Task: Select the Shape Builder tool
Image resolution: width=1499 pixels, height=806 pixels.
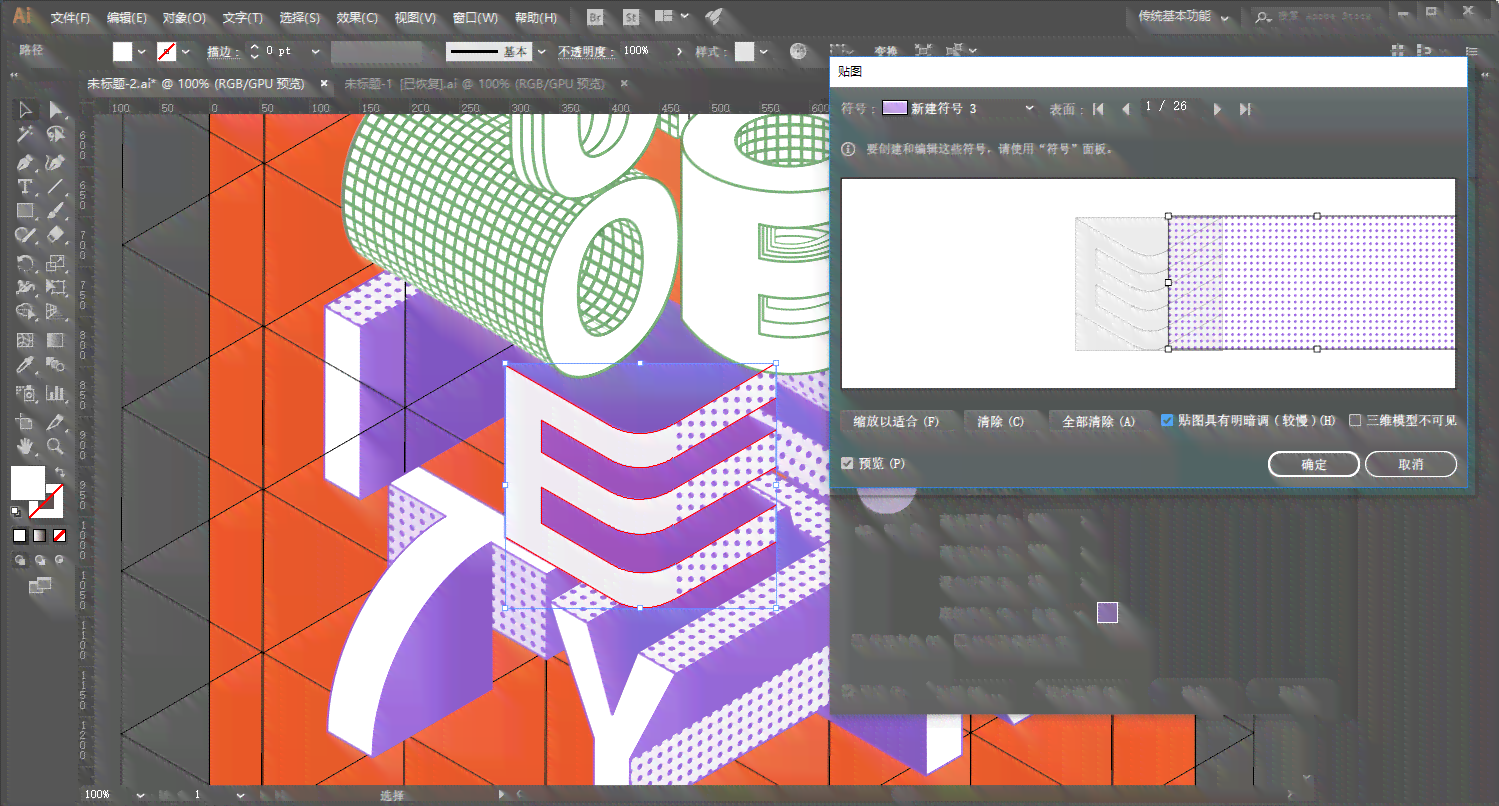Action: (25, 313)
